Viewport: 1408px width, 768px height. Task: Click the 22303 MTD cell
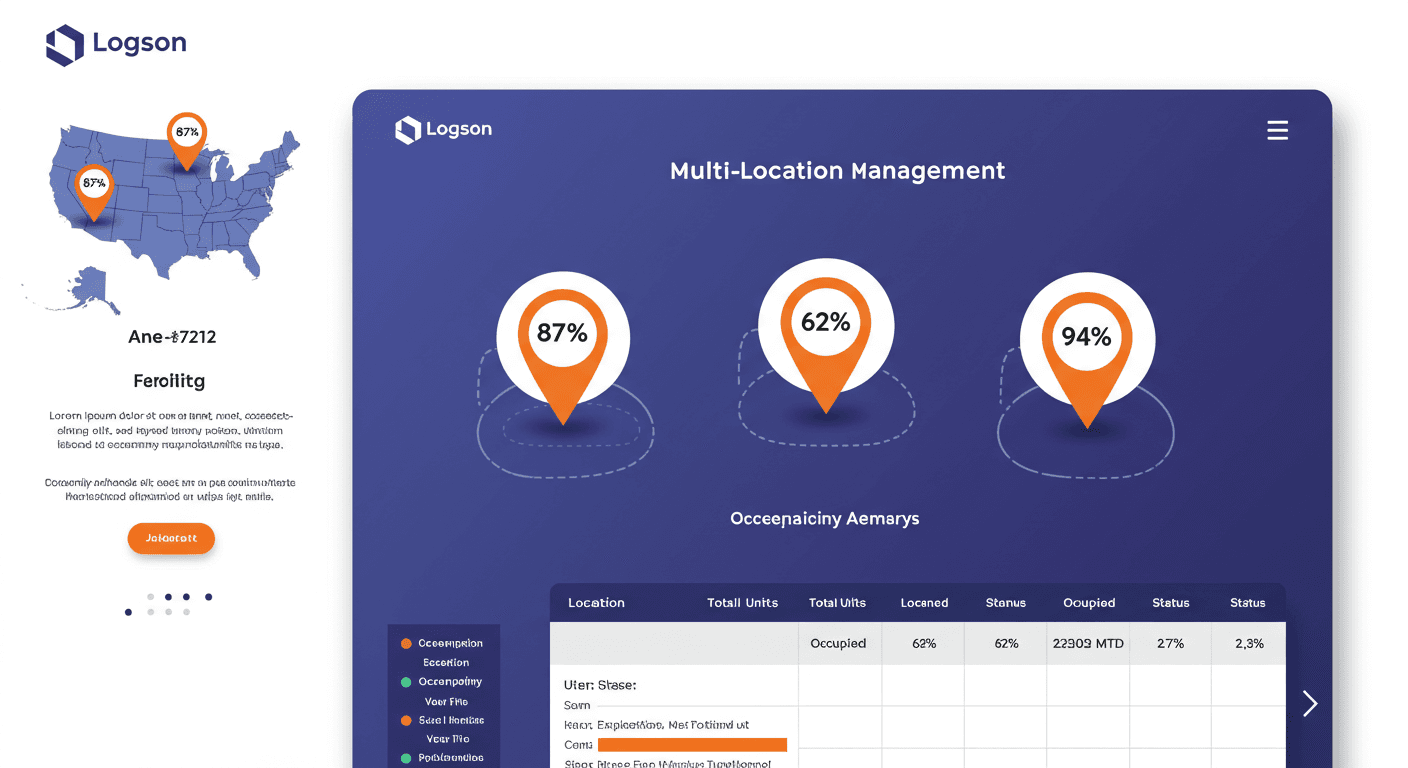coord(1088,643)
